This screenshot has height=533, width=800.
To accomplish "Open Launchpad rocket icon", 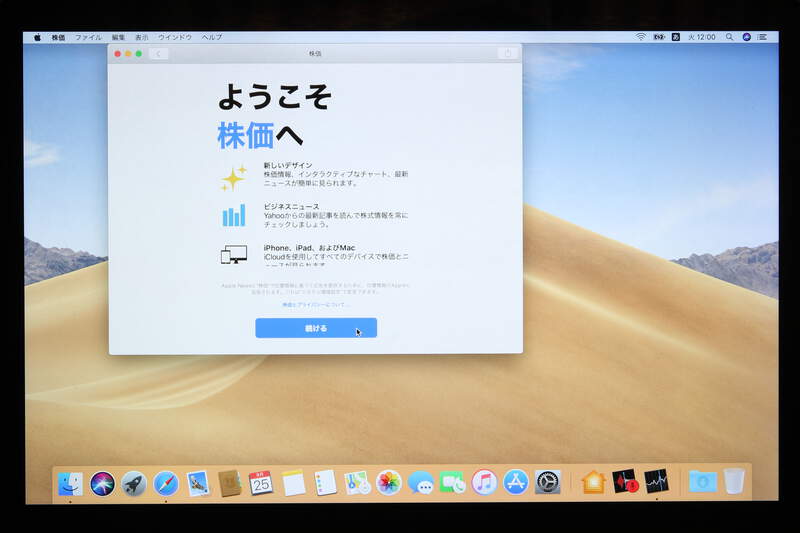I will (x=134, y=483).
